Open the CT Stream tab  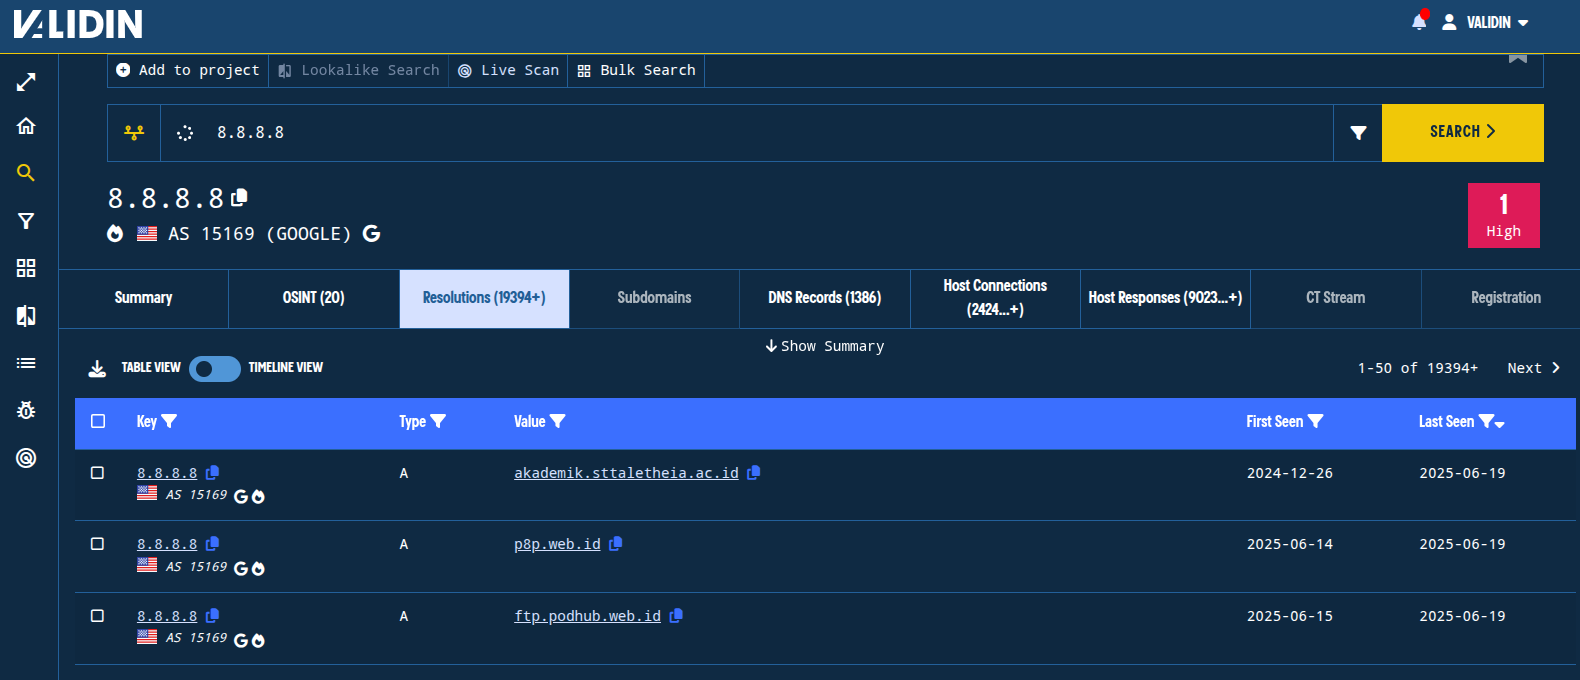click(1336, 298)
